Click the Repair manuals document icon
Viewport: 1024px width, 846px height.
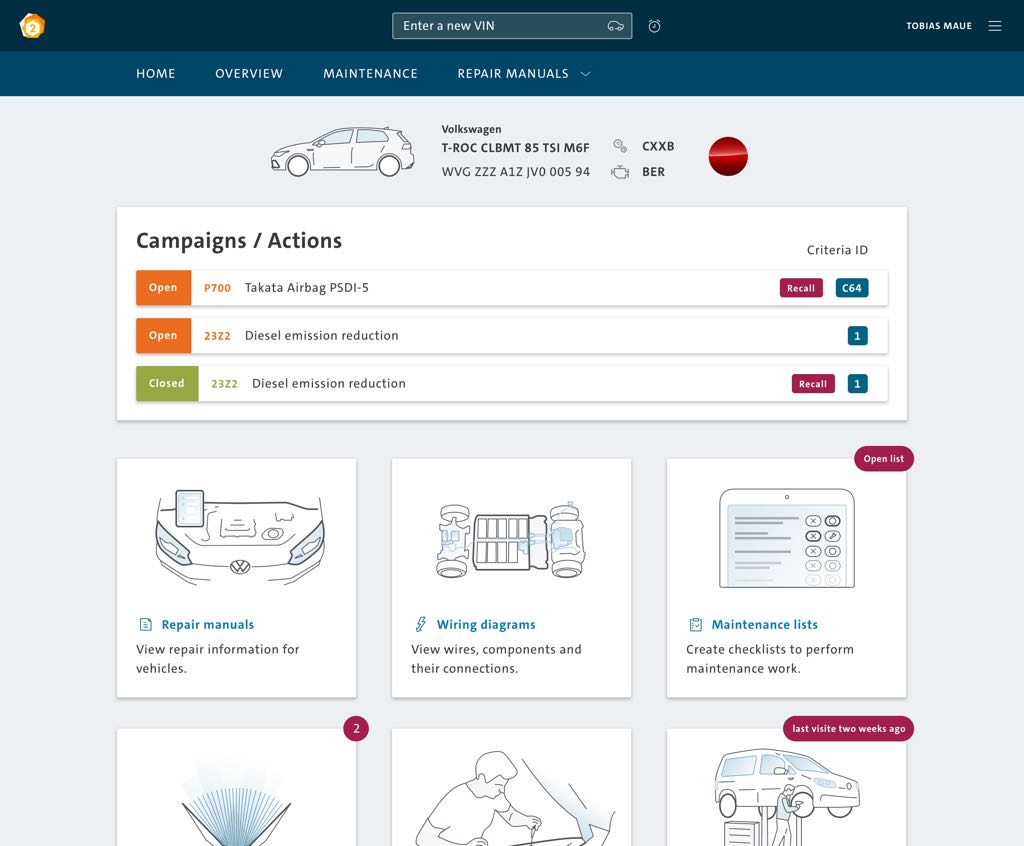[146, 625]
